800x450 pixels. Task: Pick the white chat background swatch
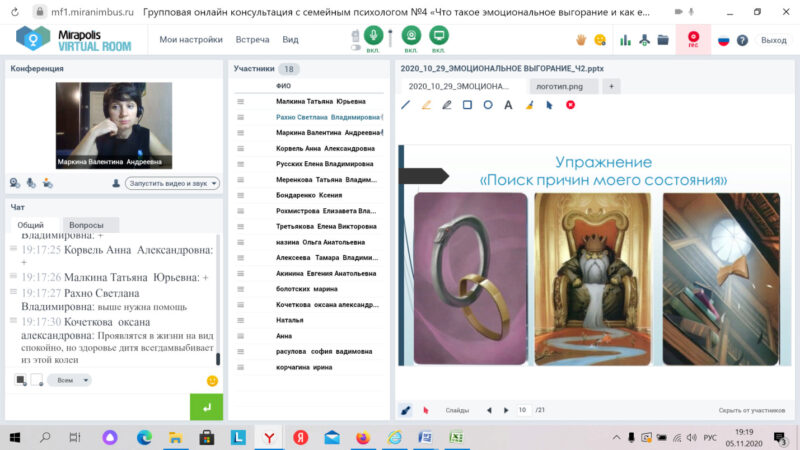37,380
